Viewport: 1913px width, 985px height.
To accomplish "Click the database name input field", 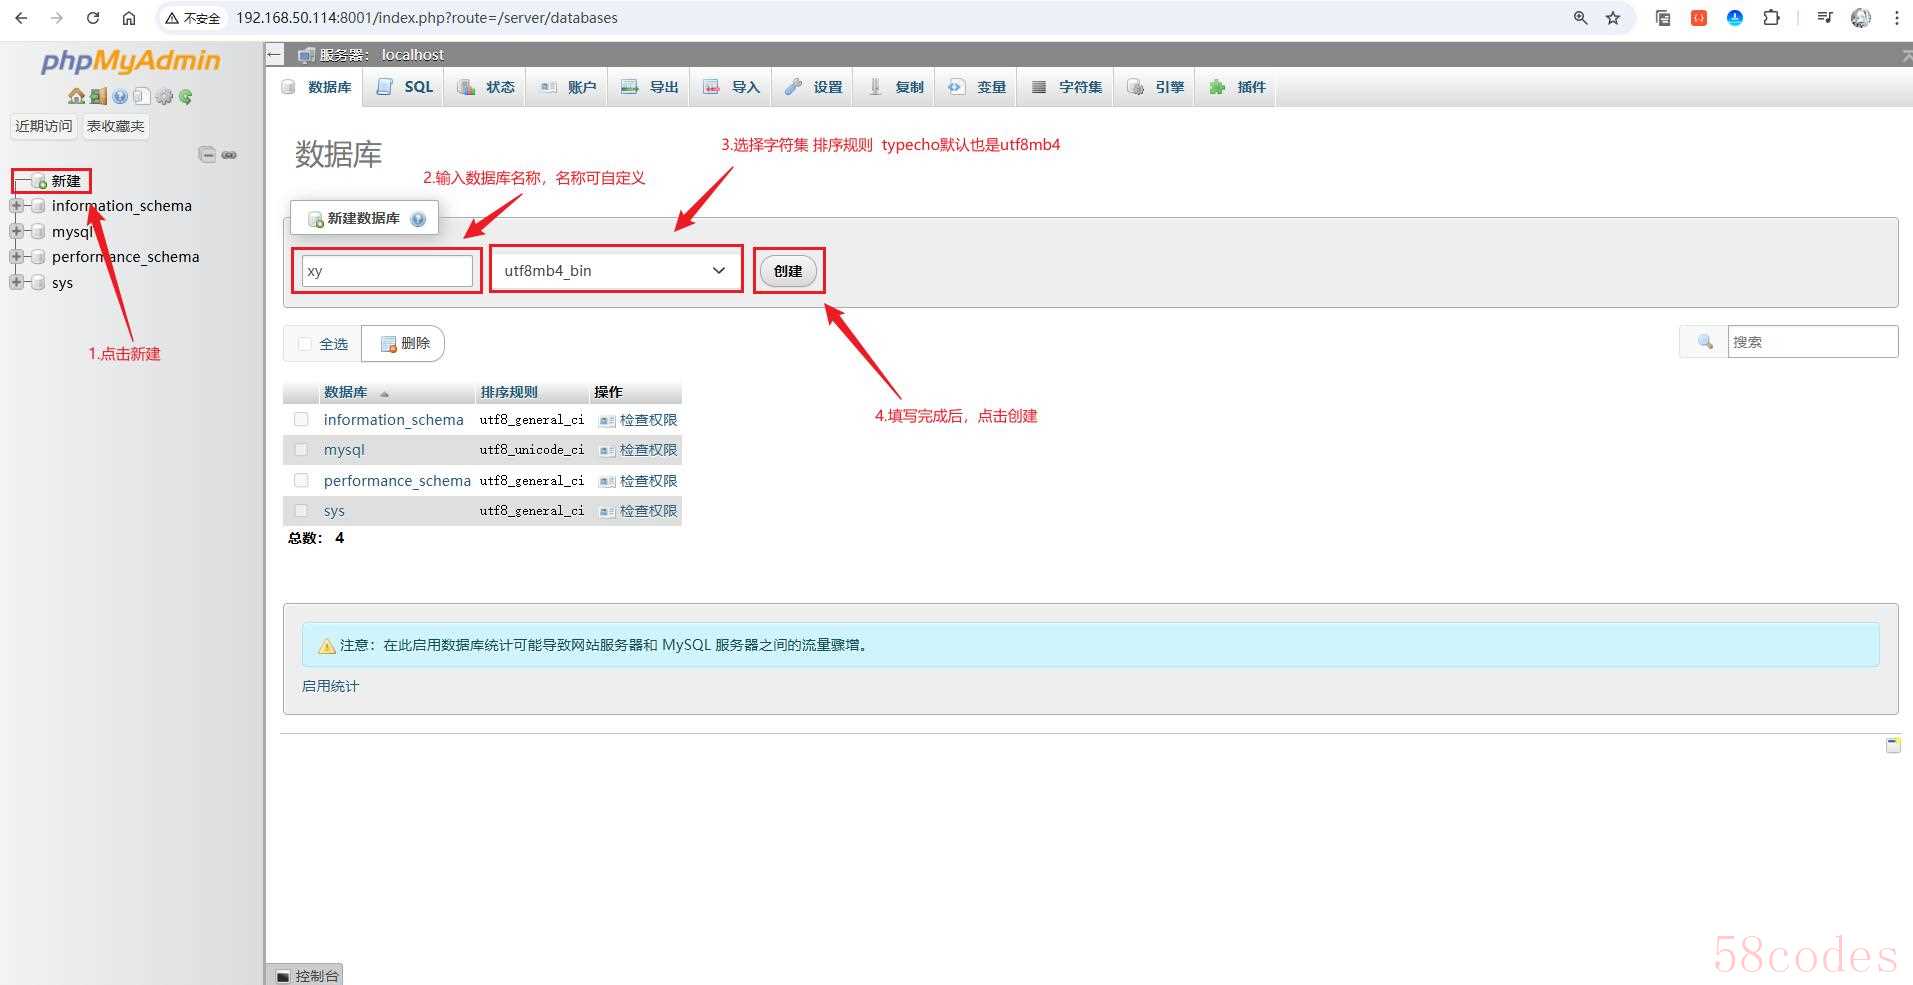I will (x=387, y=271).
